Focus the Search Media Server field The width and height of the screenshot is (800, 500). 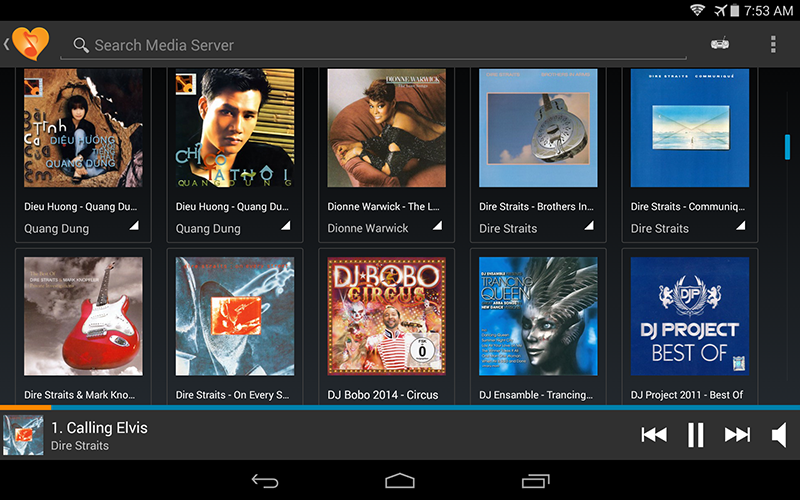pyautogui.click(x=373, y=45)
